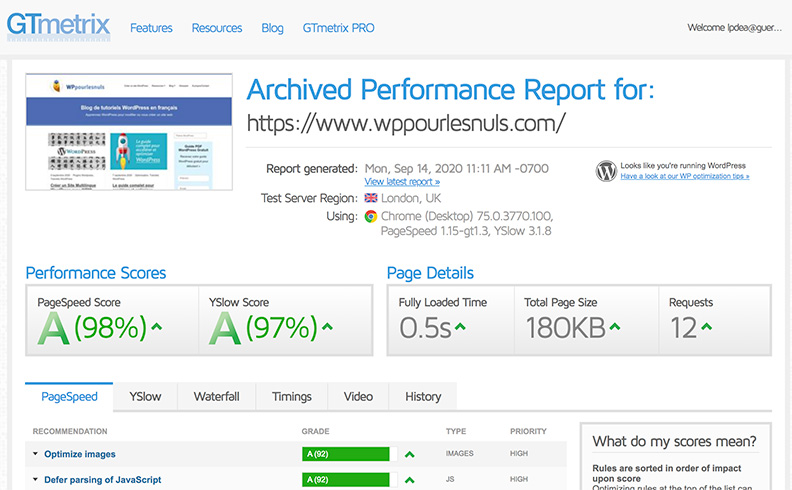Viewport: 792px width, 490px height.
Task: Open the History tab
Action: coord(423,397)
